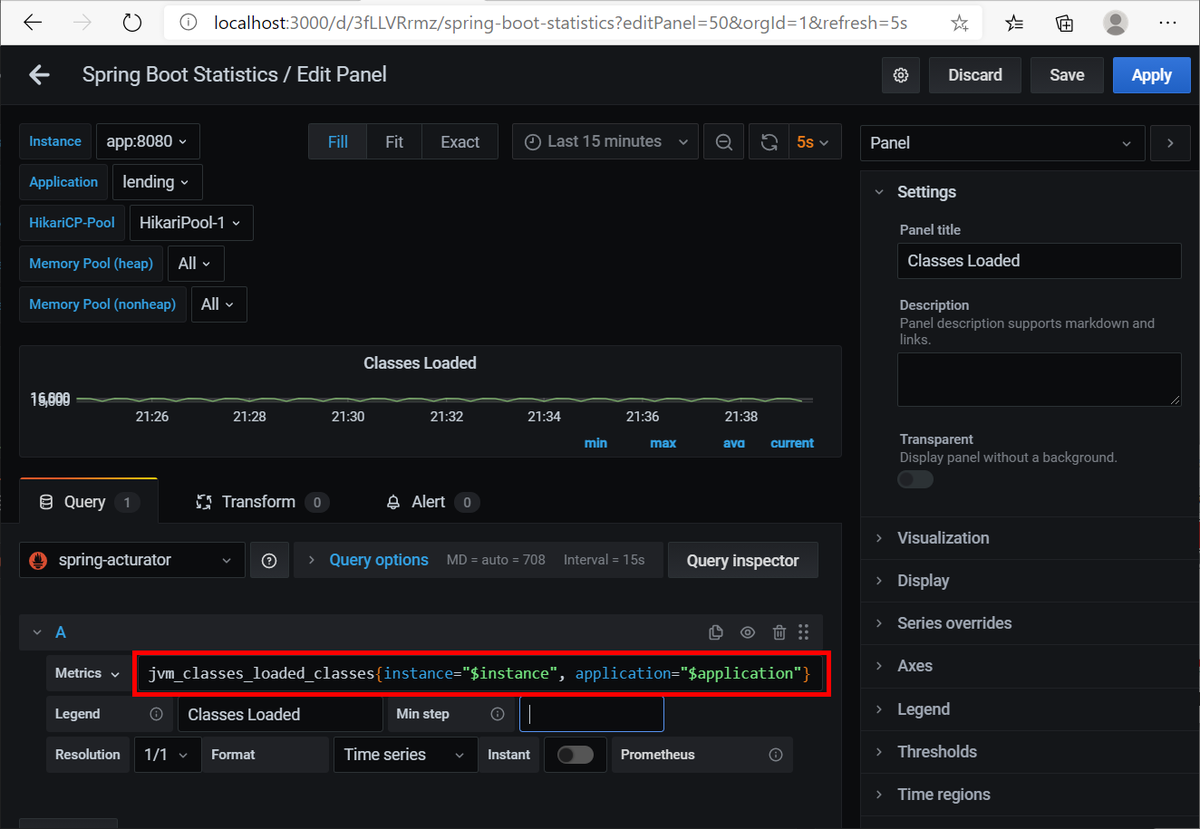1200x829 pixels.
Task: Expand Query options
Action: 379,560
